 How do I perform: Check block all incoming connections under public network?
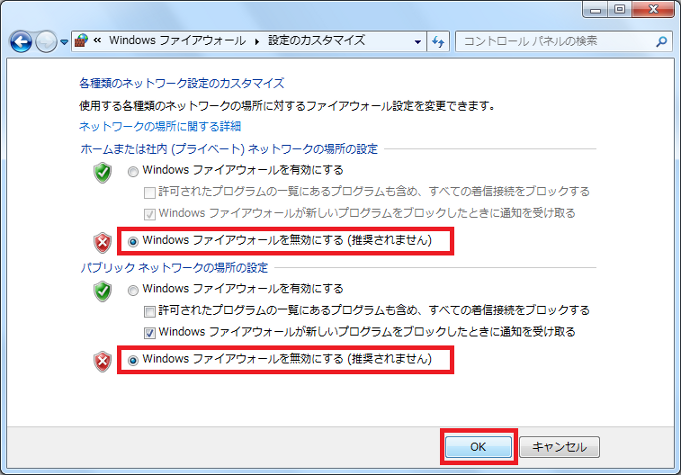point(149,310)
